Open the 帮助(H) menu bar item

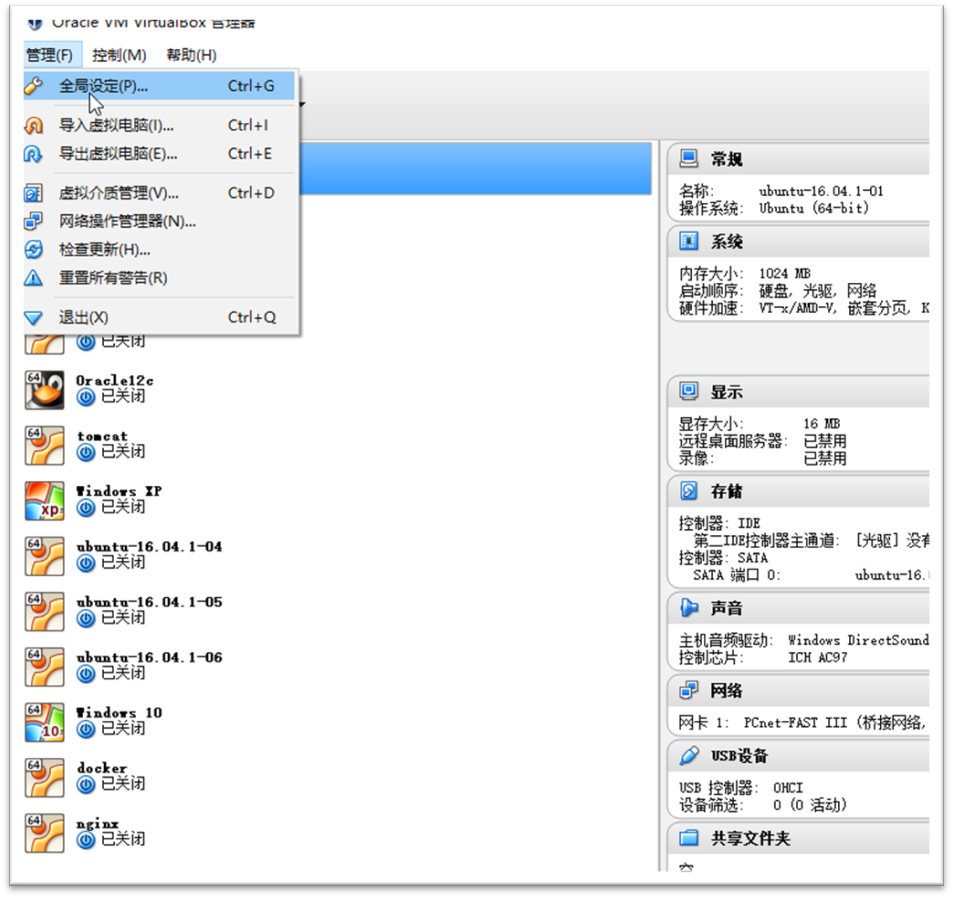click(192, 55)
